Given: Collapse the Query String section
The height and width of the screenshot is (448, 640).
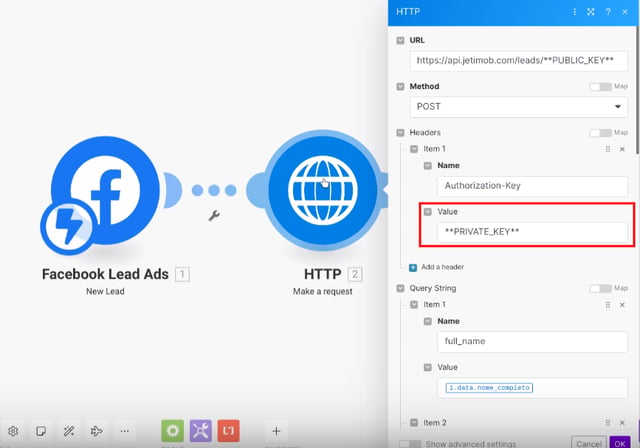Looking at the screenshot, I should 400,288.
